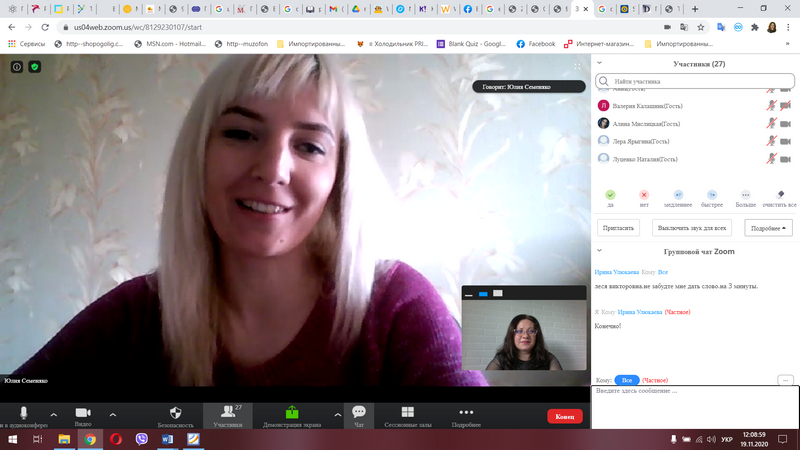This screenshot has height=450, width=800.
Task: Enter full screen via corner icon on video
Action: point(577,66)
